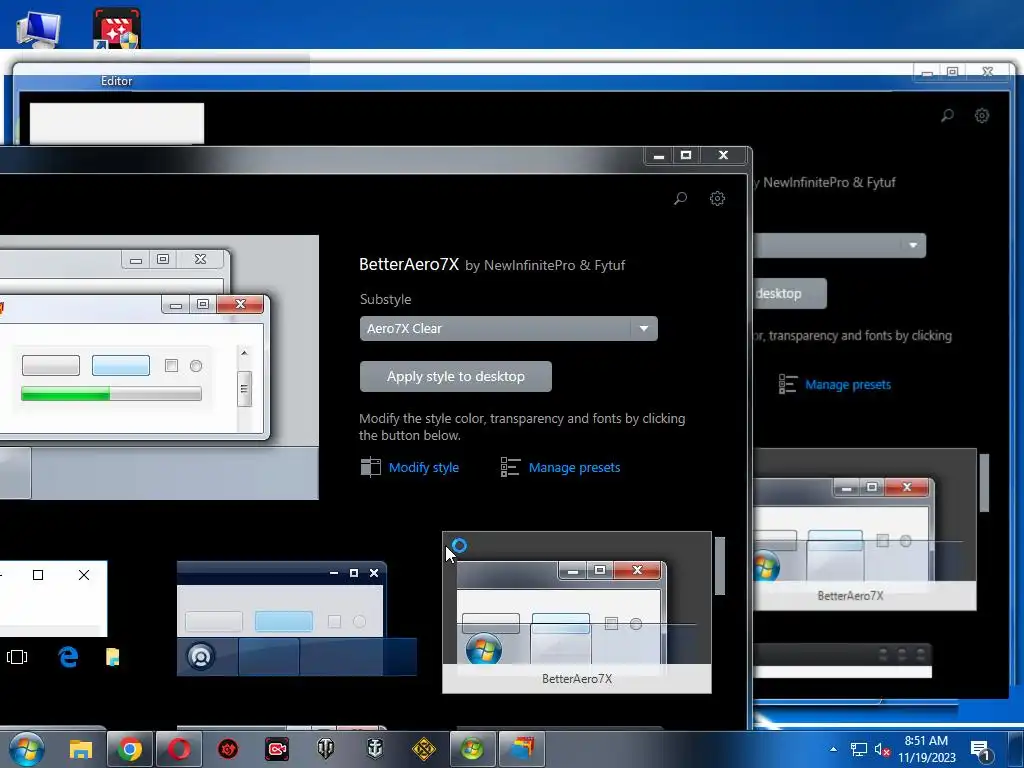
Task: Switch to the colorful windows taskbar app
Action: click(x=522, y=749)
